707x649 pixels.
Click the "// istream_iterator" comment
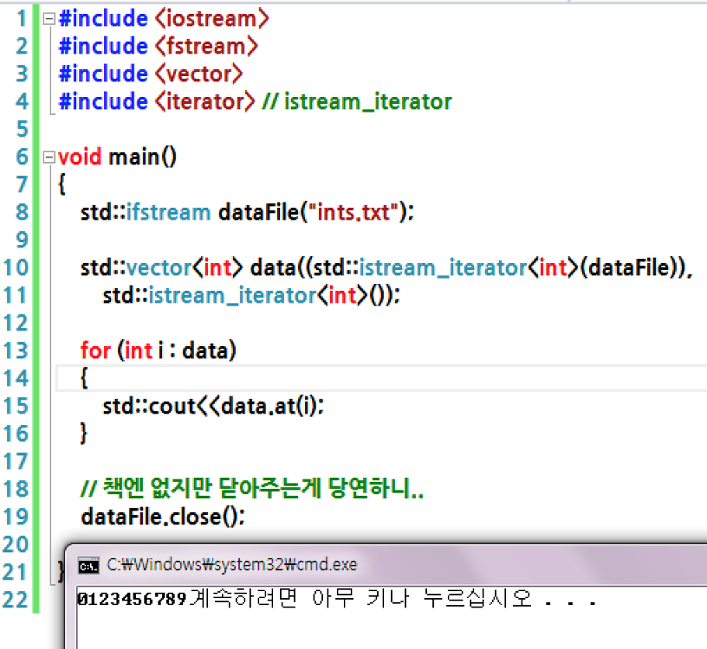357,102
